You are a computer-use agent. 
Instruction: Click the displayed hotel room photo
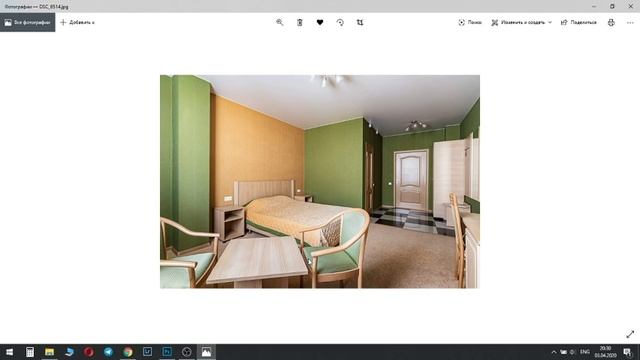(x=320, y=182)
